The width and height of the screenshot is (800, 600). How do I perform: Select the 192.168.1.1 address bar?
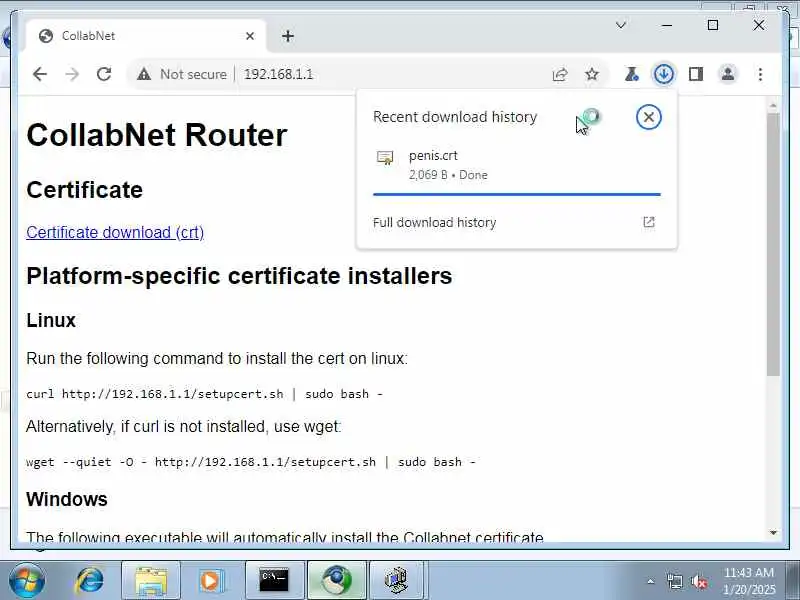(x=278, y=74)
